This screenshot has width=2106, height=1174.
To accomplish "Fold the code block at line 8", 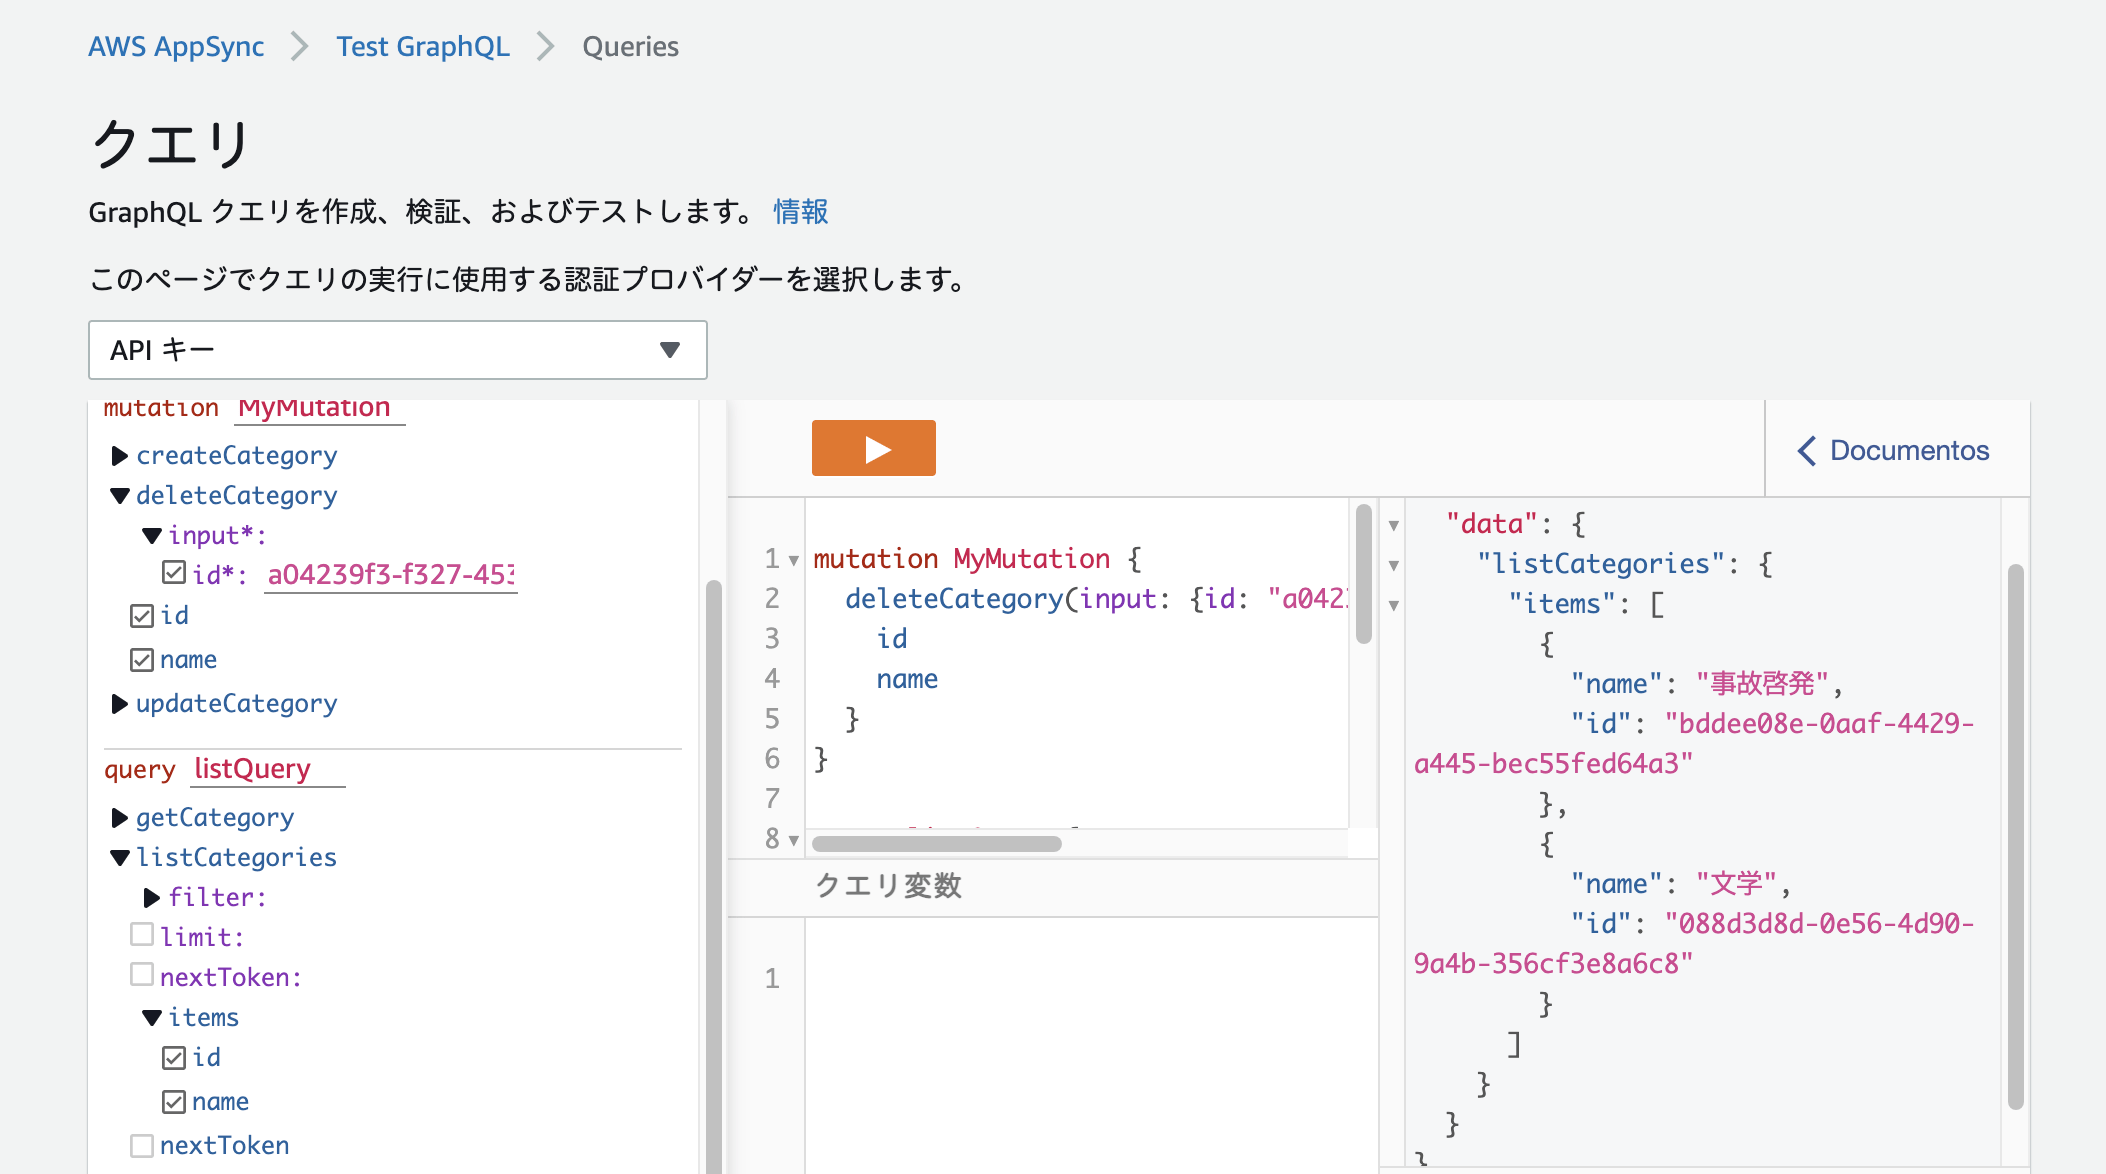I will tap(794, 840).
